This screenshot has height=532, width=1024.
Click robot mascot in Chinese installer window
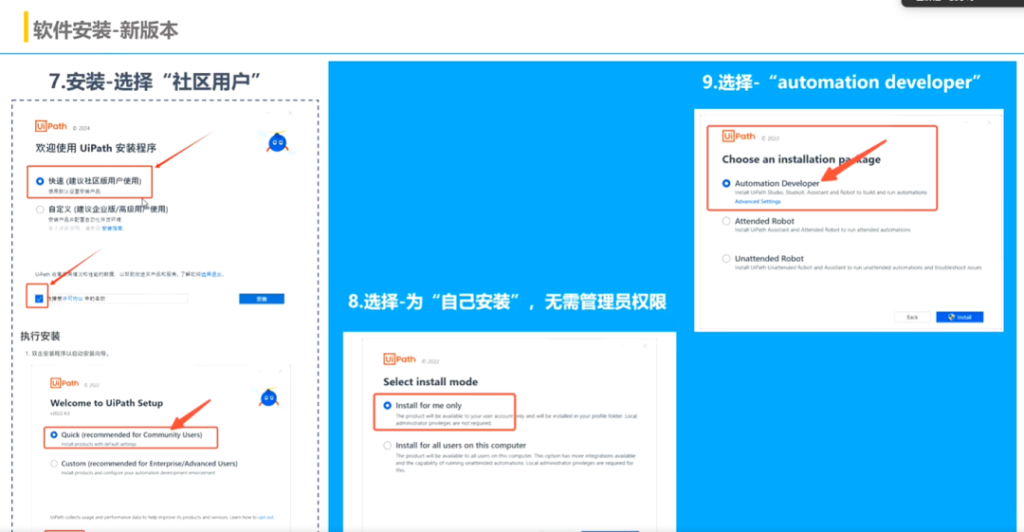pos(277,142)
